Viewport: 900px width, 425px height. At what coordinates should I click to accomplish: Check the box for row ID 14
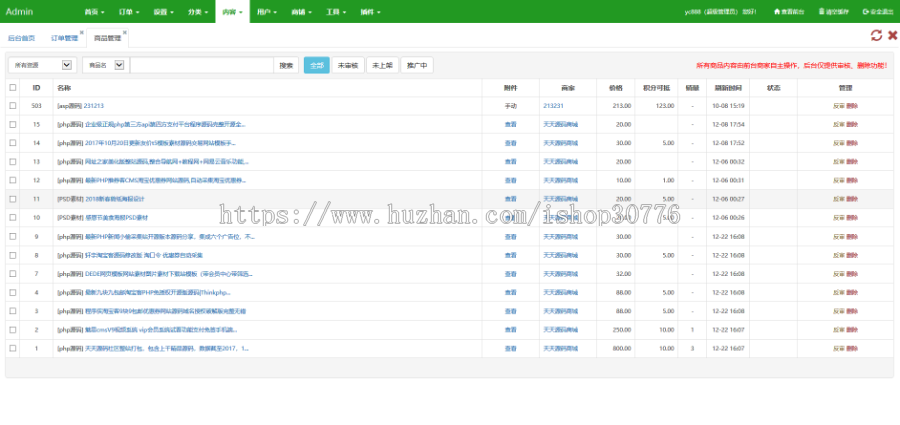click(13, 143)
